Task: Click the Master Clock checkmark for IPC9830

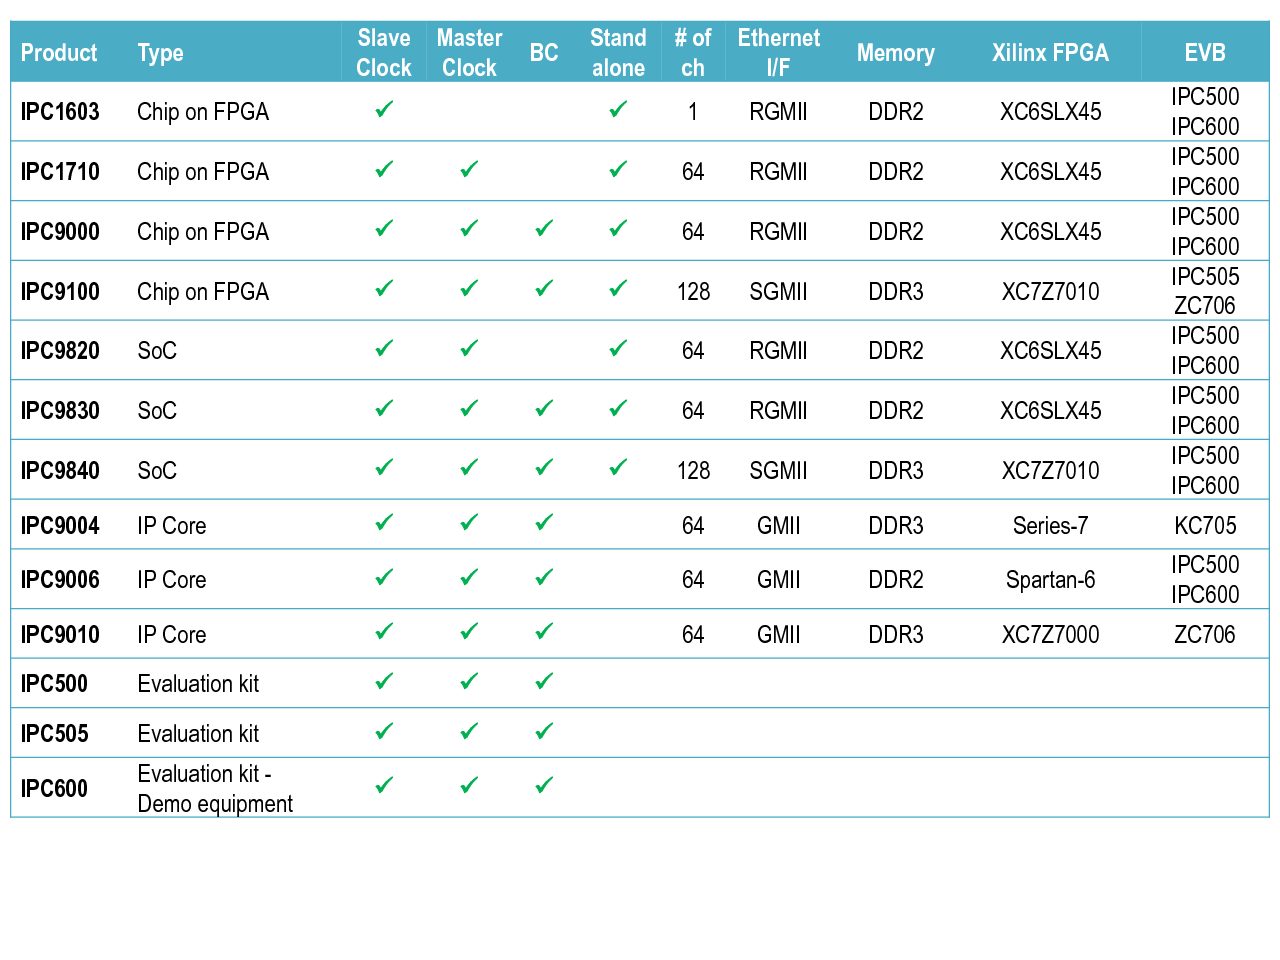Action: 469,408
